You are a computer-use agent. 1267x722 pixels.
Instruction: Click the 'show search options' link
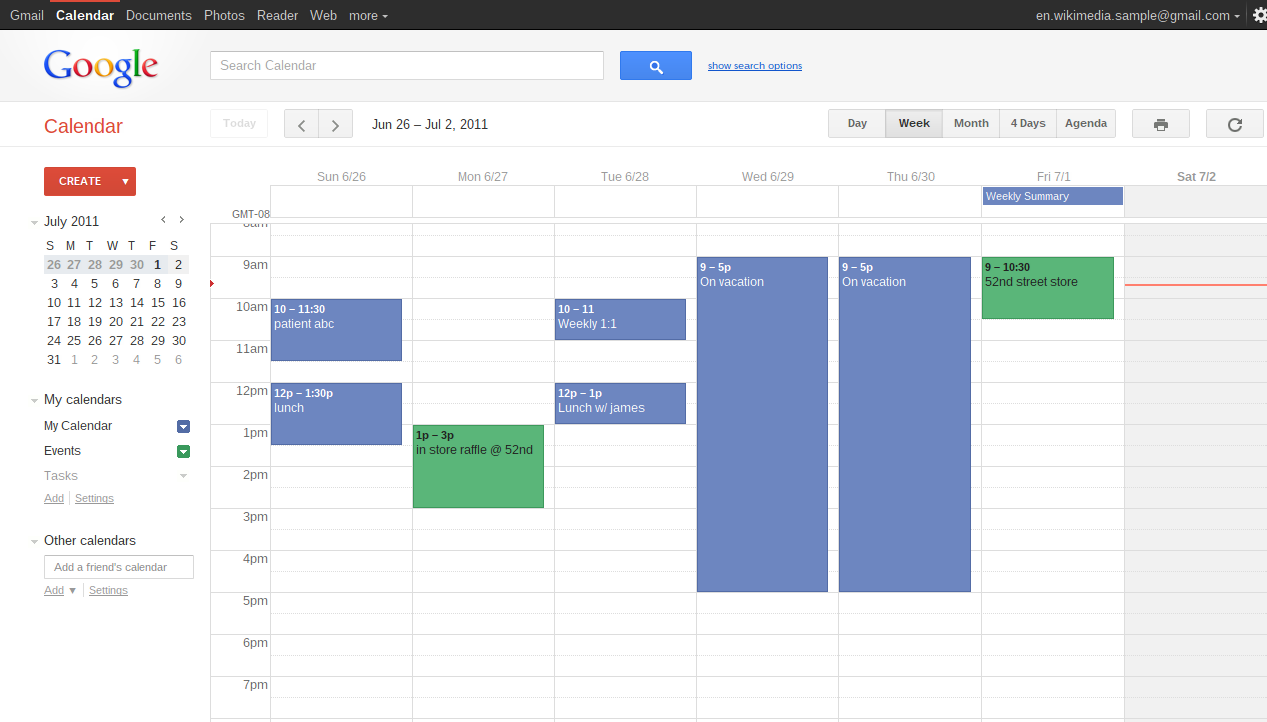coord(754,65)
